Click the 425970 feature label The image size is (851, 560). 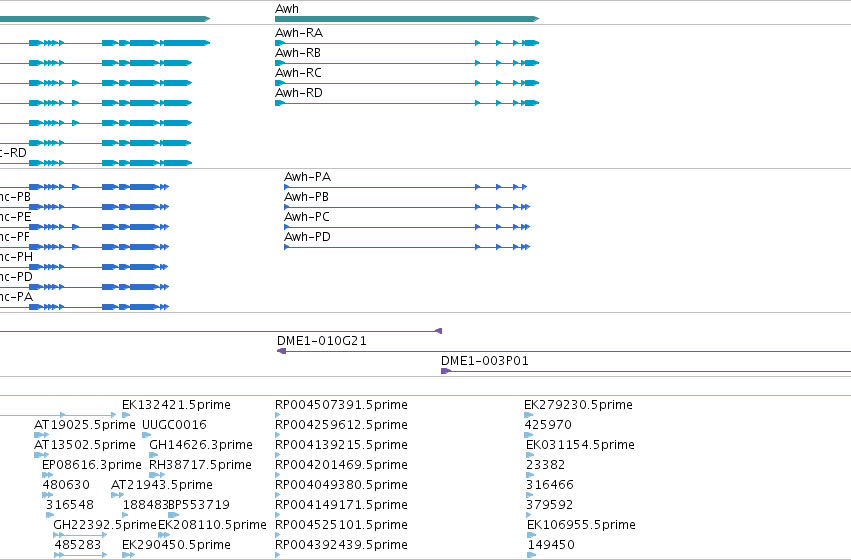(x=548, y=425)
